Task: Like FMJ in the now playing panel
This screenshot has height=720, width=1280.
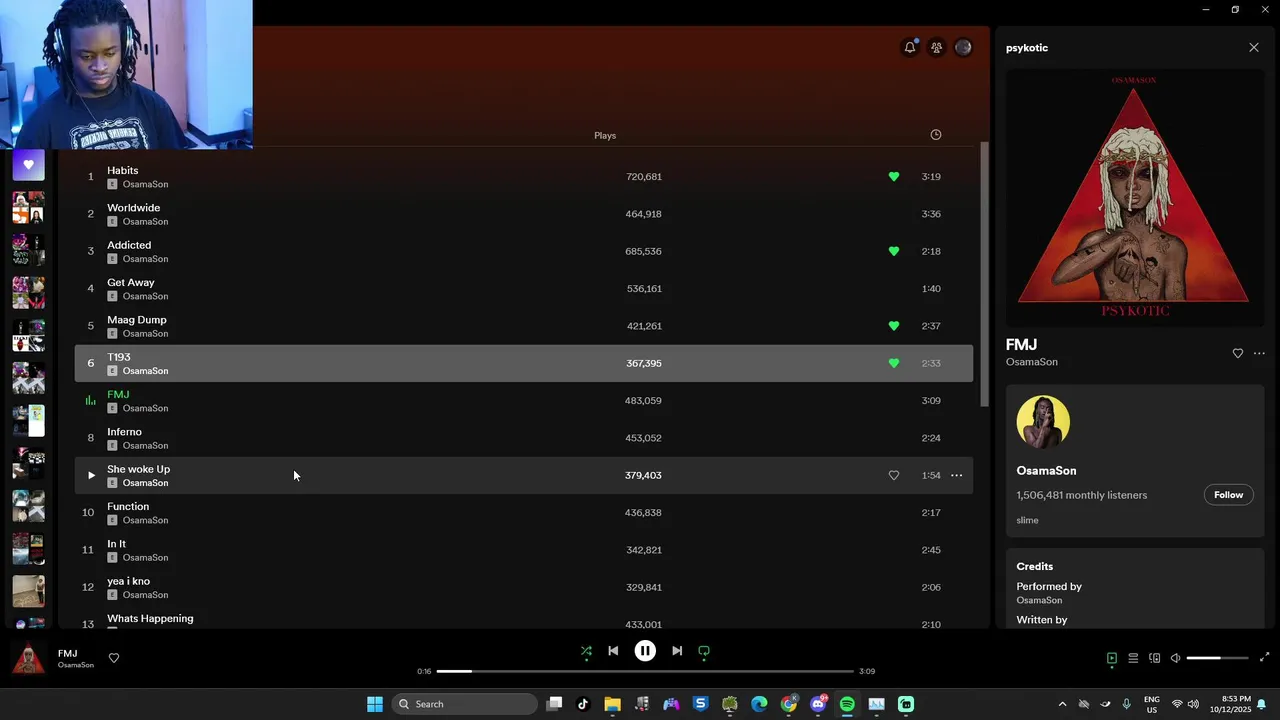Action: point(1237,353)
